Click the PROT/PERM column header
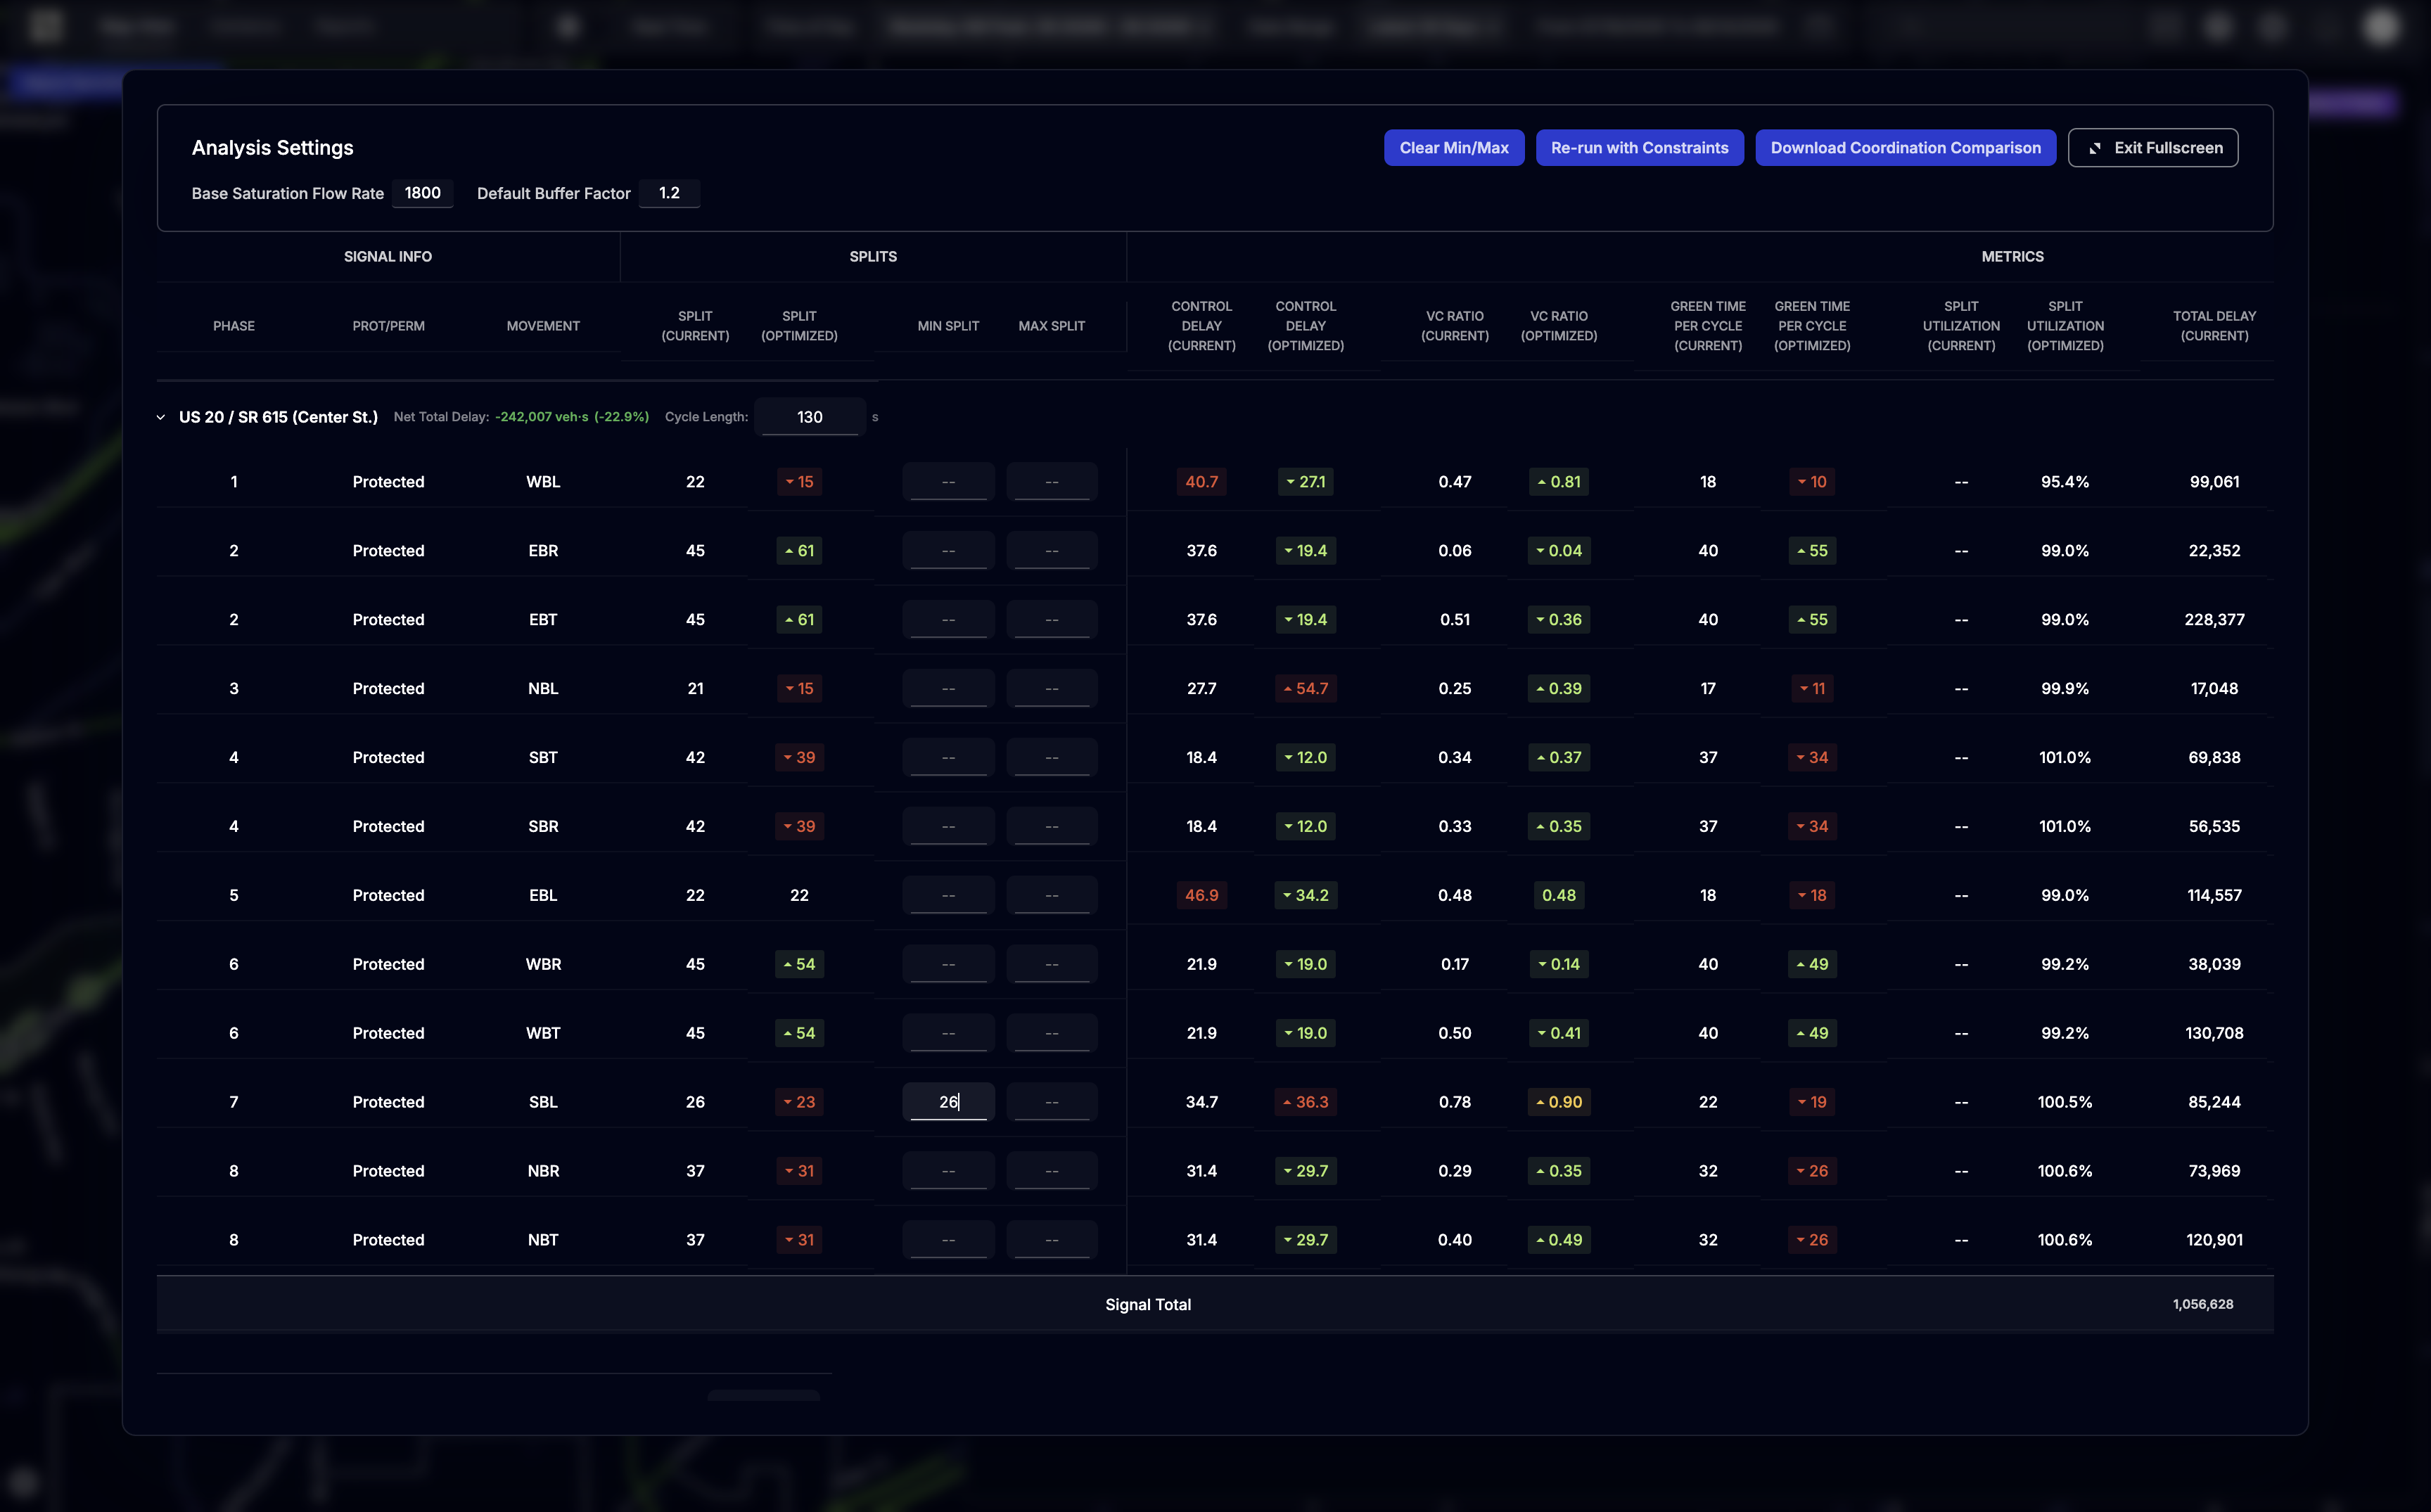 coord(388,326)
